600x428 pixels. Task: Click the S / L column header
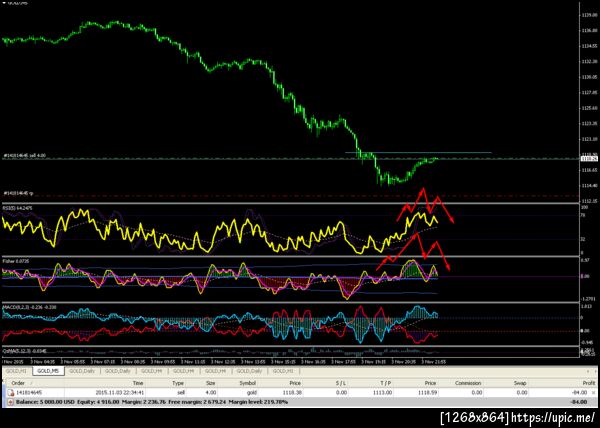pyautogui.click(x=341, y=383)
